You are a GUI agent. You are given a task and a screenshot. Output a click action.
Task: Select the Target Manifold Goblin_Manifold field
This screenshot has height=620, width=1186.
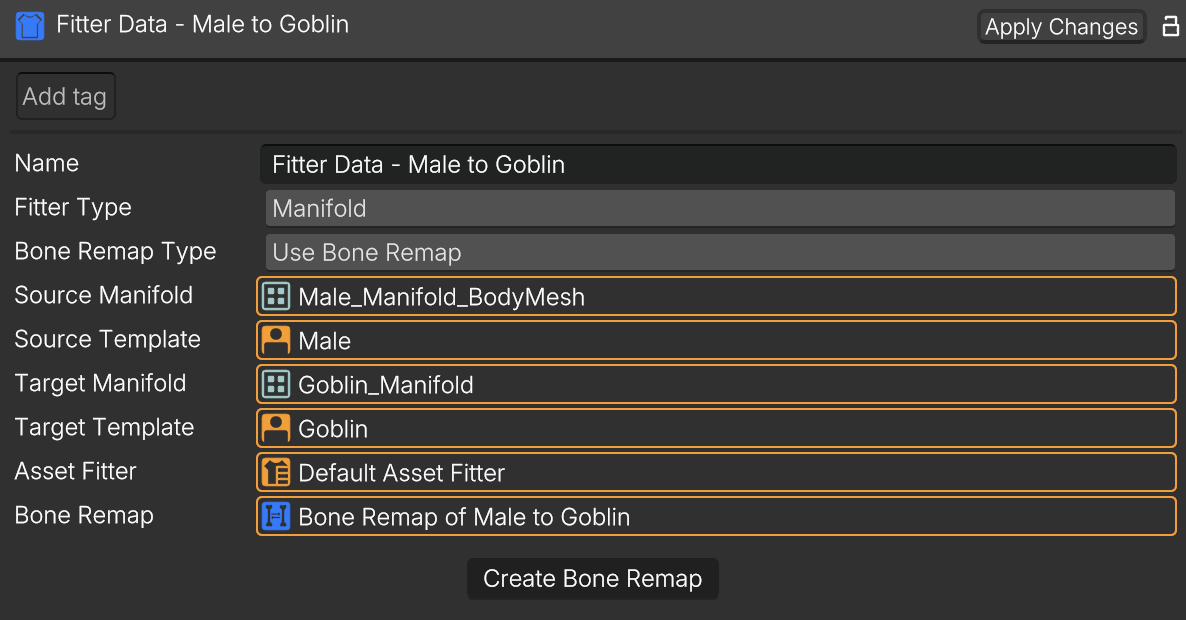716,384
